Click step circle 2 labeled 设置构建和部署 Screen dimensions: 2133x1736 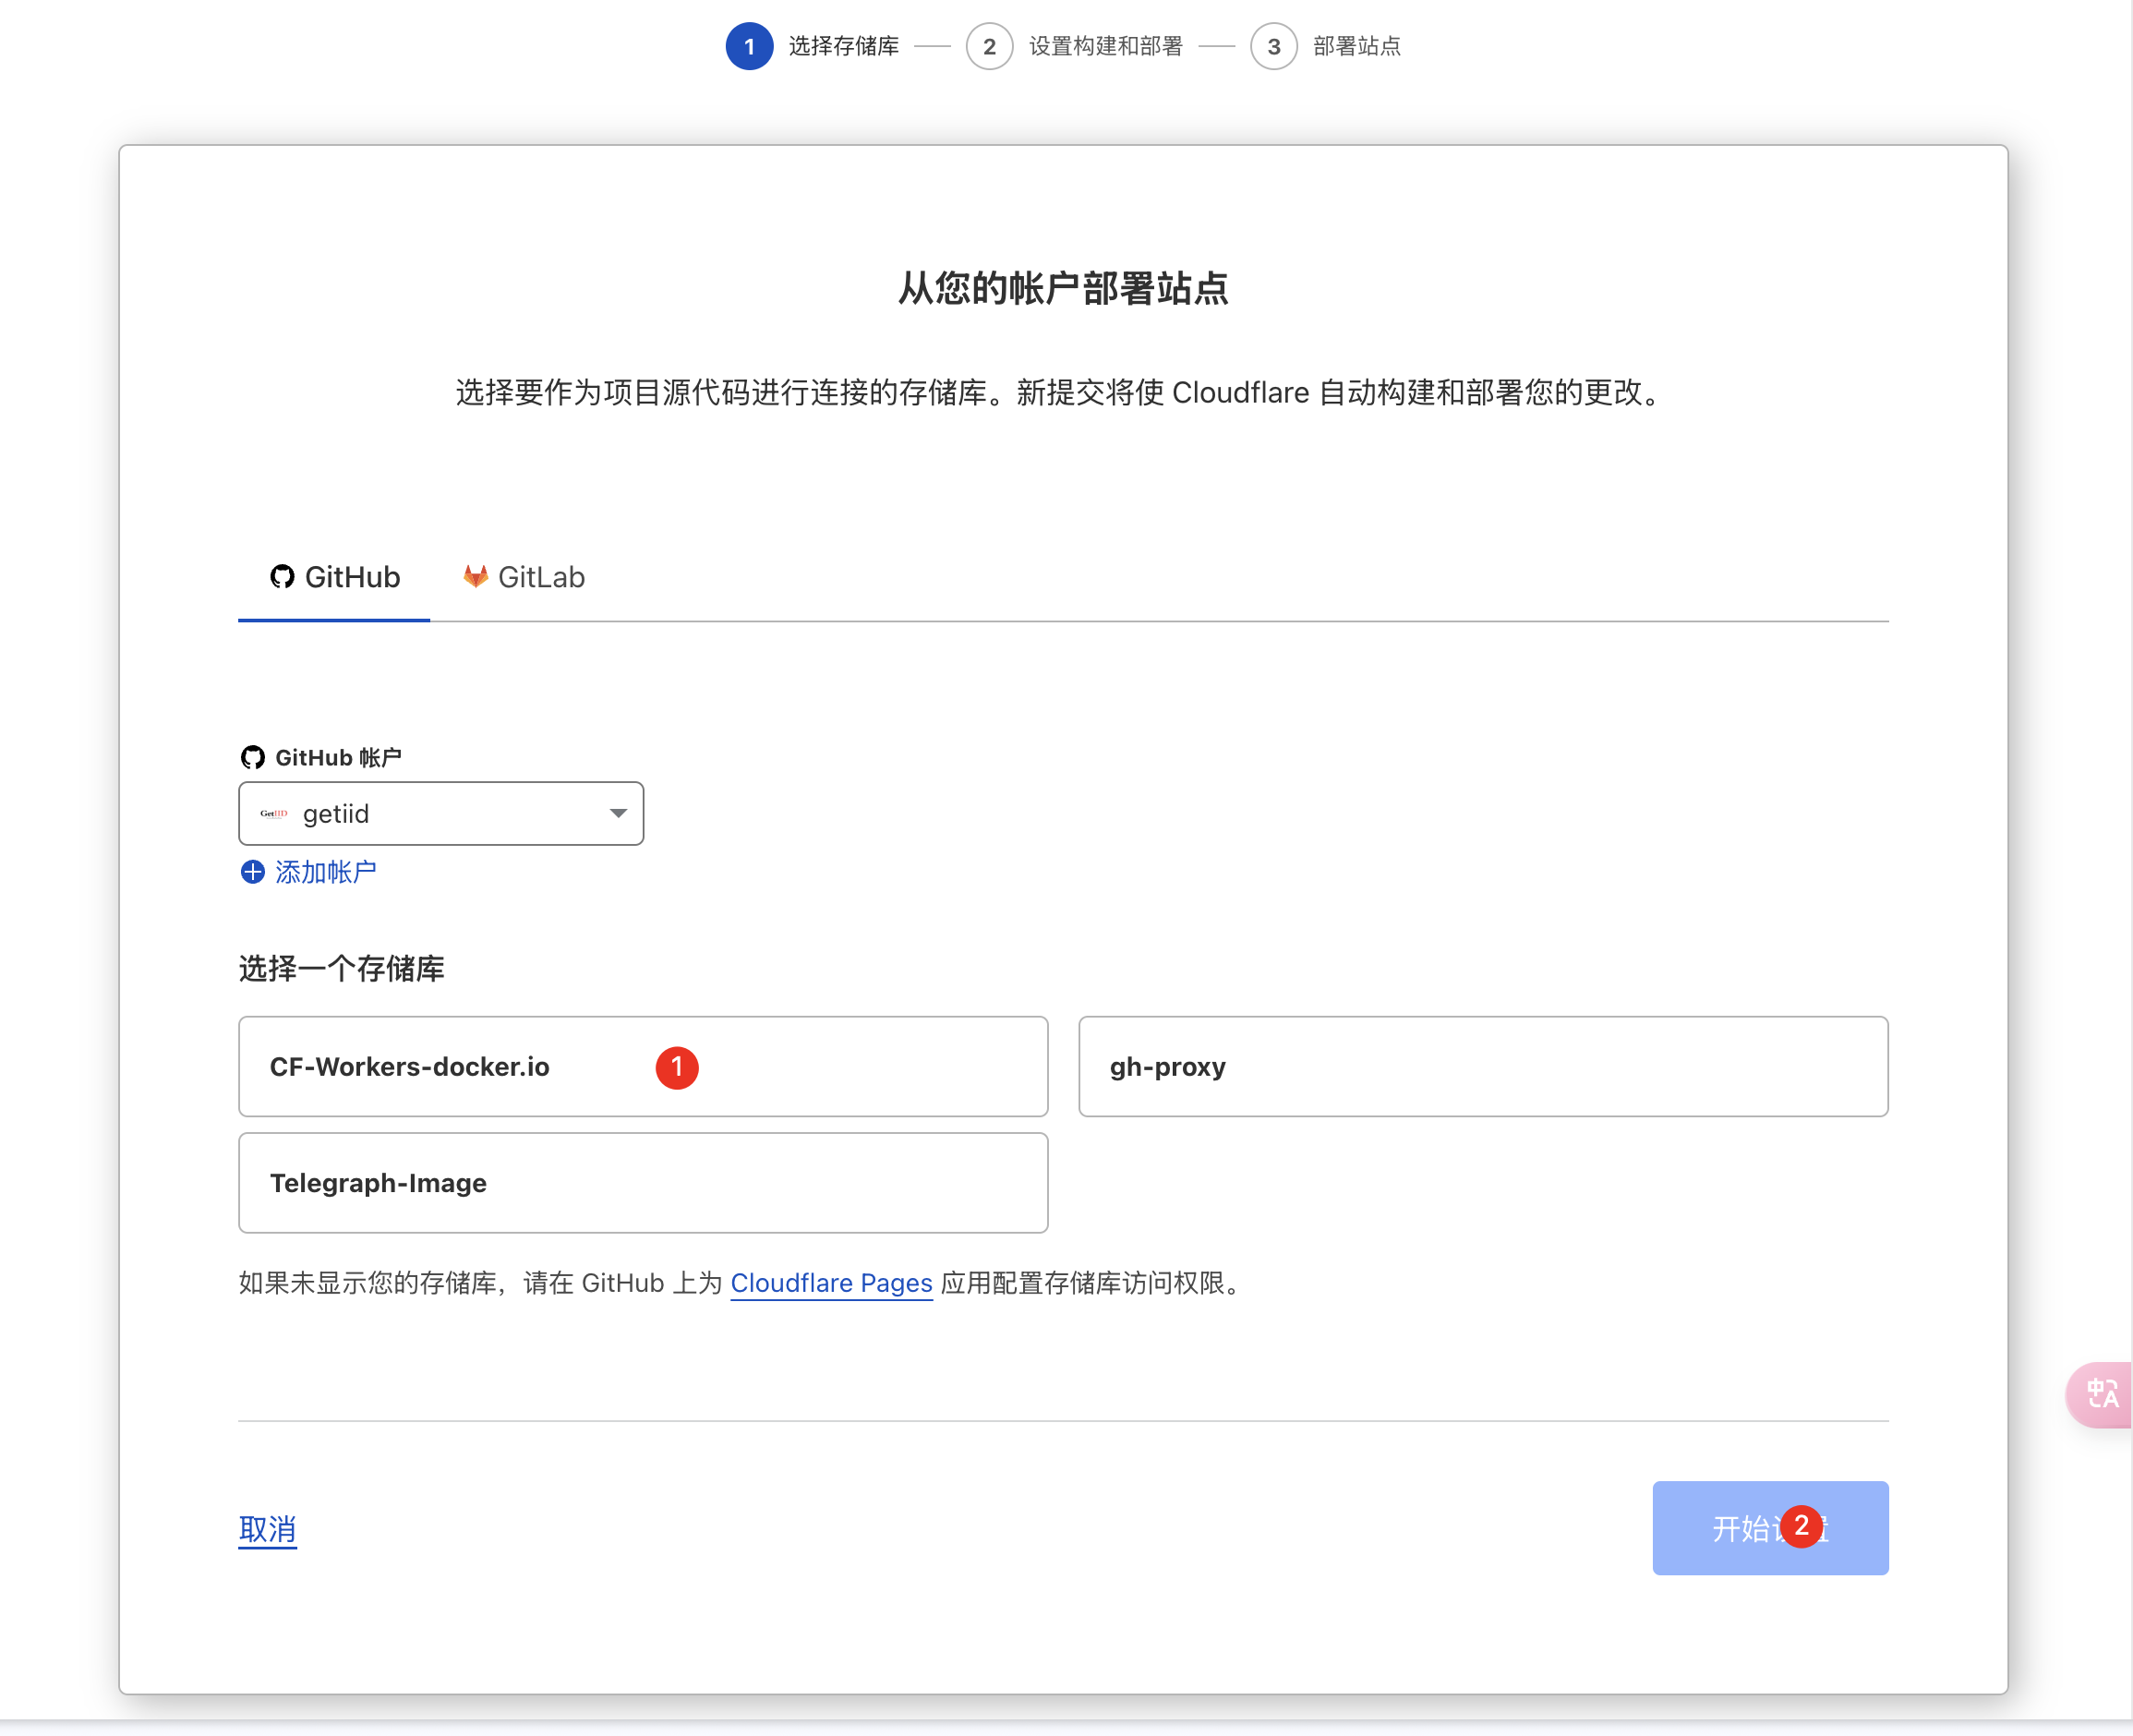tap(990, 46)
